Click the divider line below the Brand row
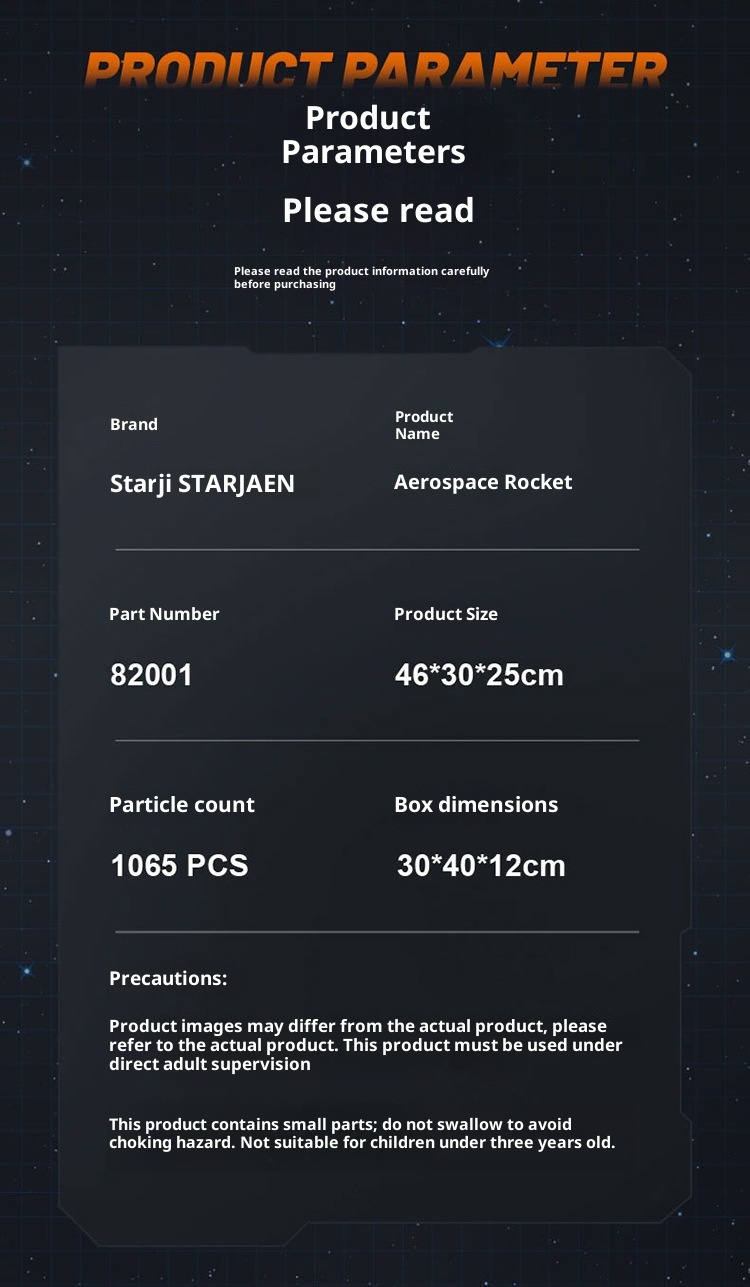 [x=376, y=550]
